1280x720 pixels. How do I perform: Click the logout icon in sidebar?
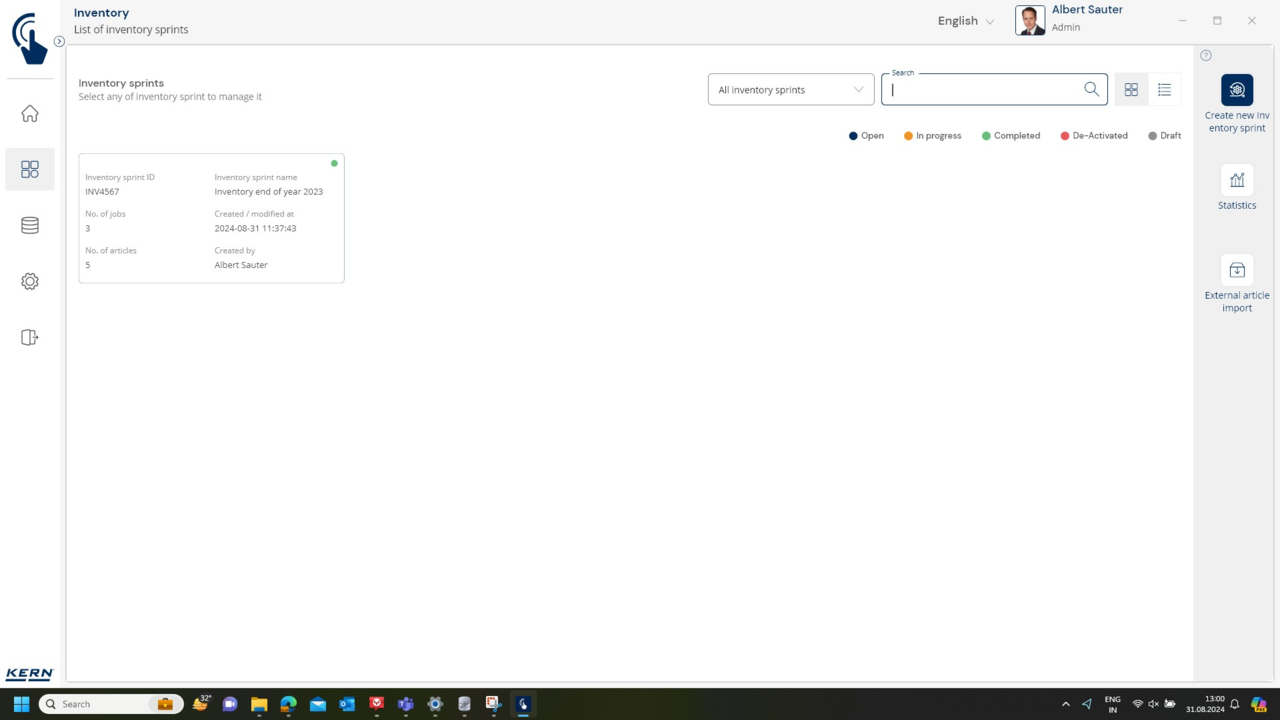tap(30, 338)
